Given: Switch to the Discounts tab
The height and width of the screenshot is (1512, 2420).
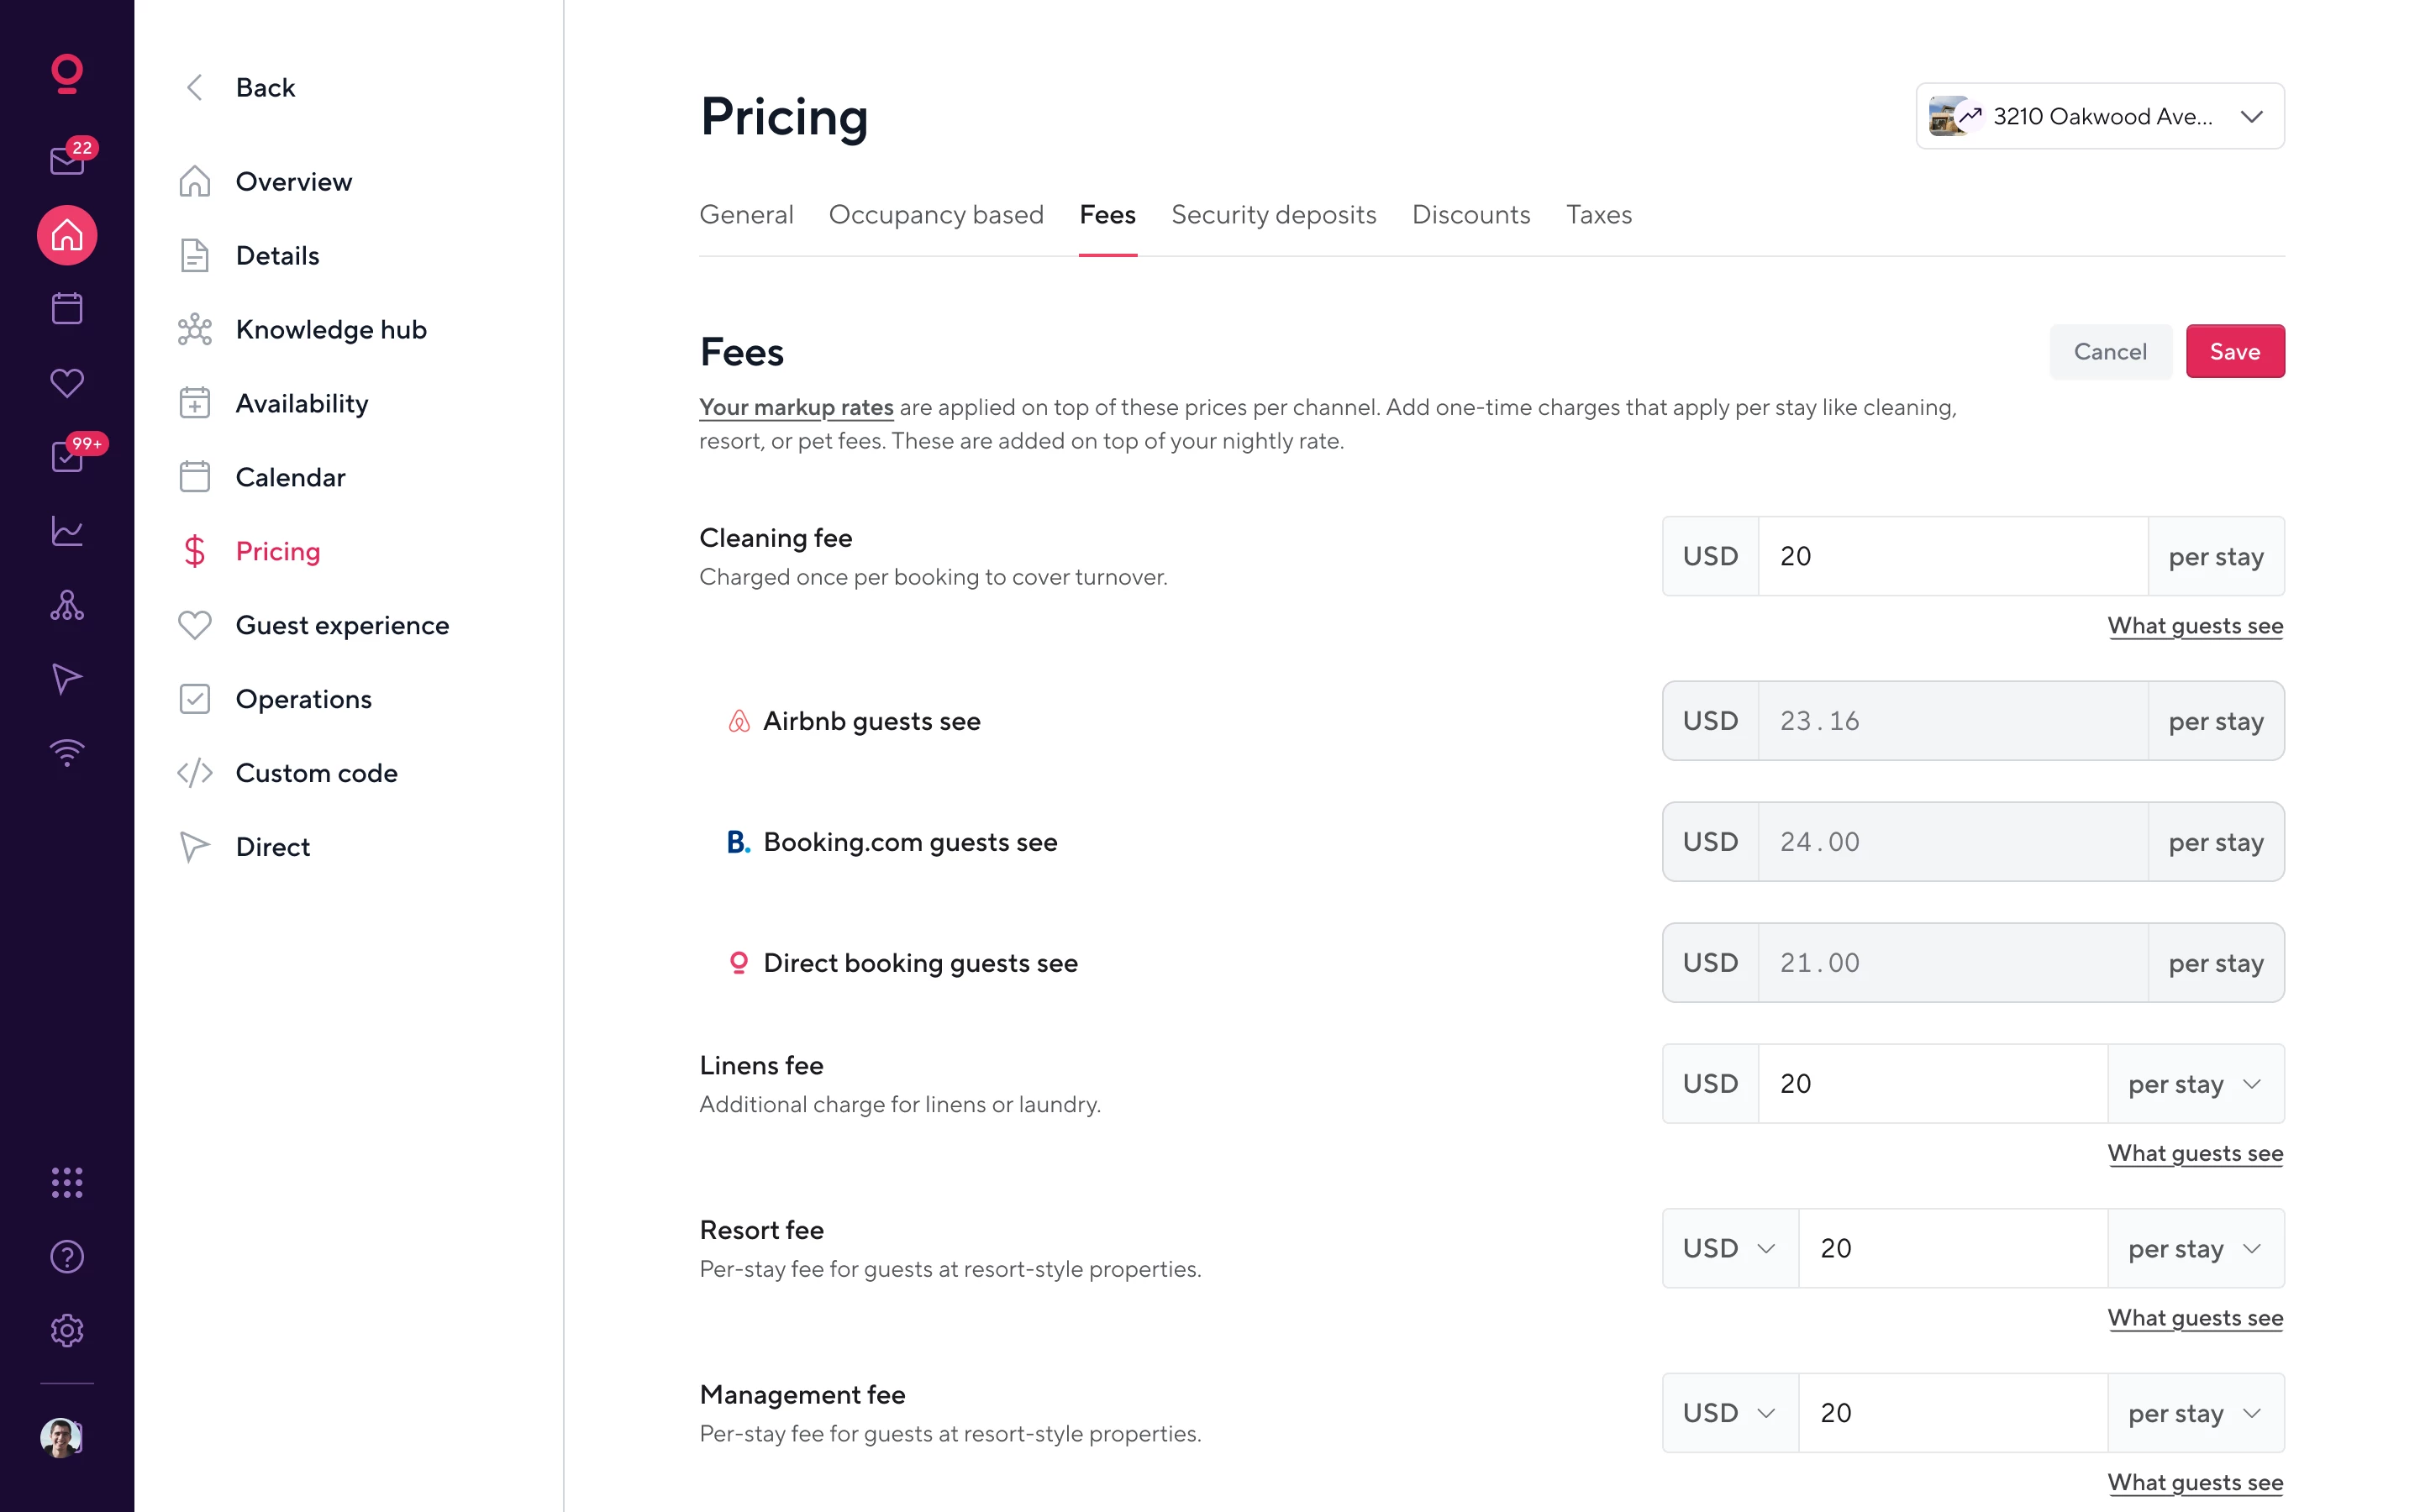Looking at the screenshot, I should click(x=1470, y=215).
